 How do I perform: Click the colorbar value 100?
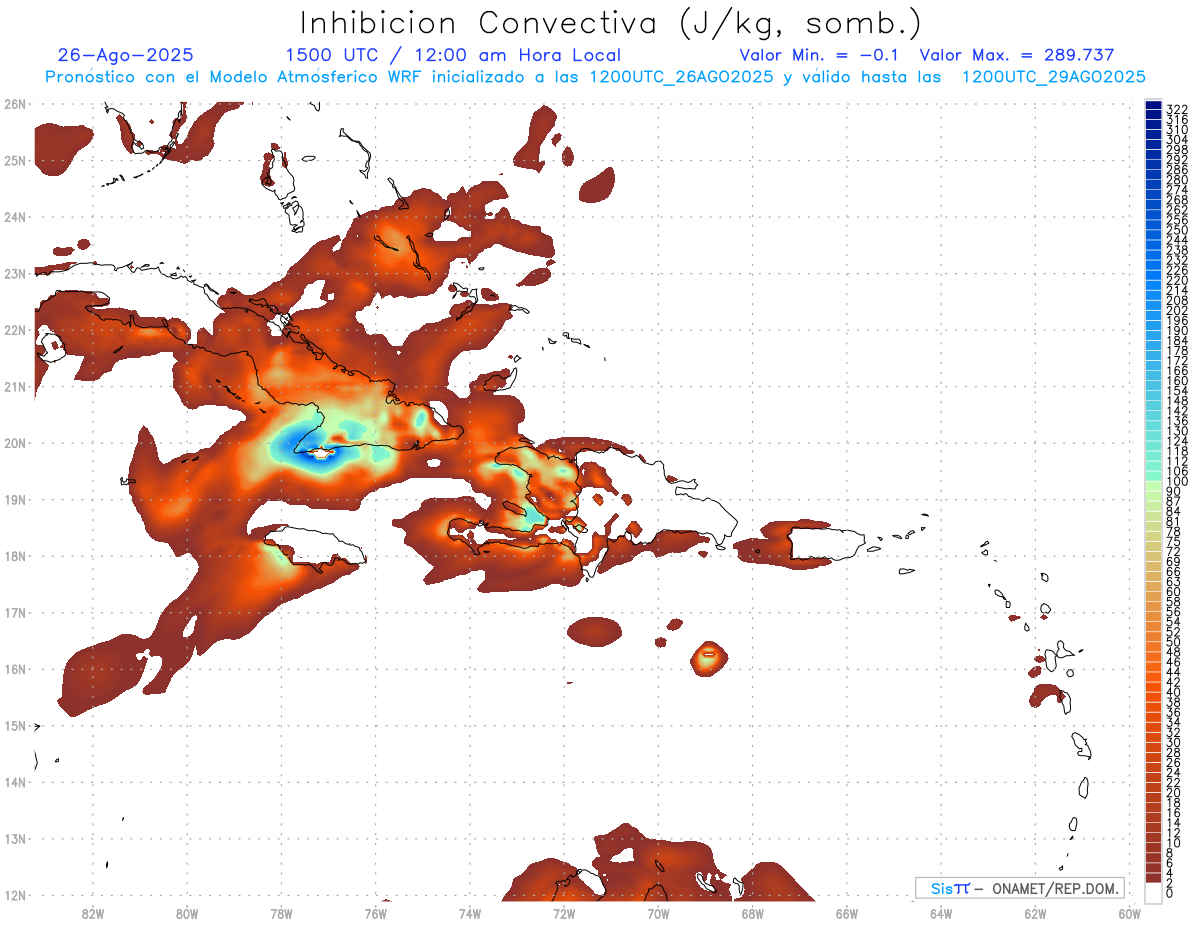tap(1177, 481)
